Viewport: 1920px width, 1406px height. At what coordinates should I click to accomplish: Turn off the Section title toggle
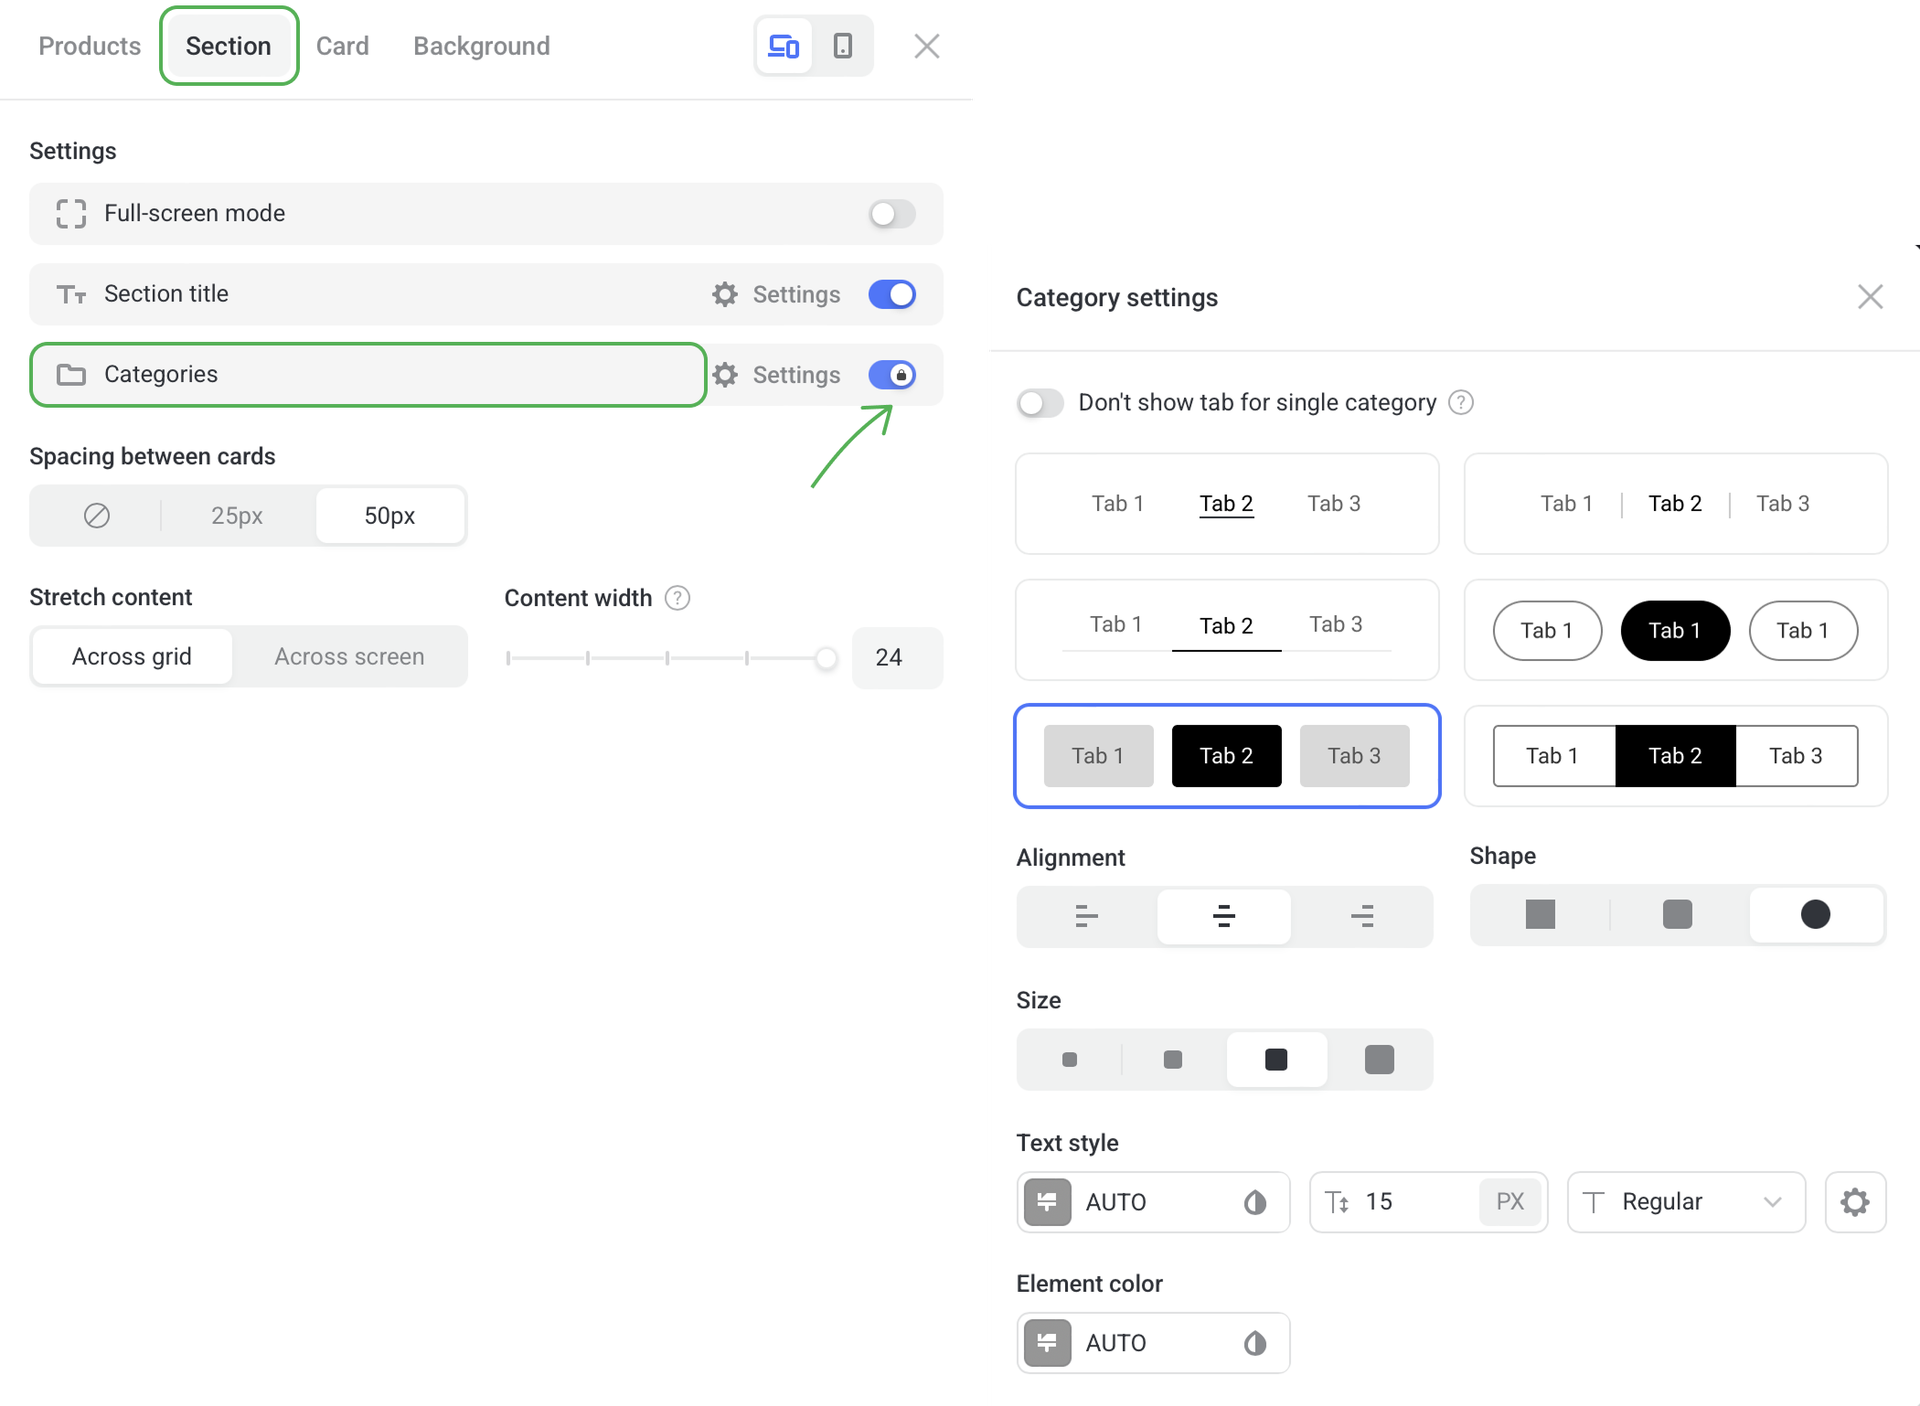(892, 294)
